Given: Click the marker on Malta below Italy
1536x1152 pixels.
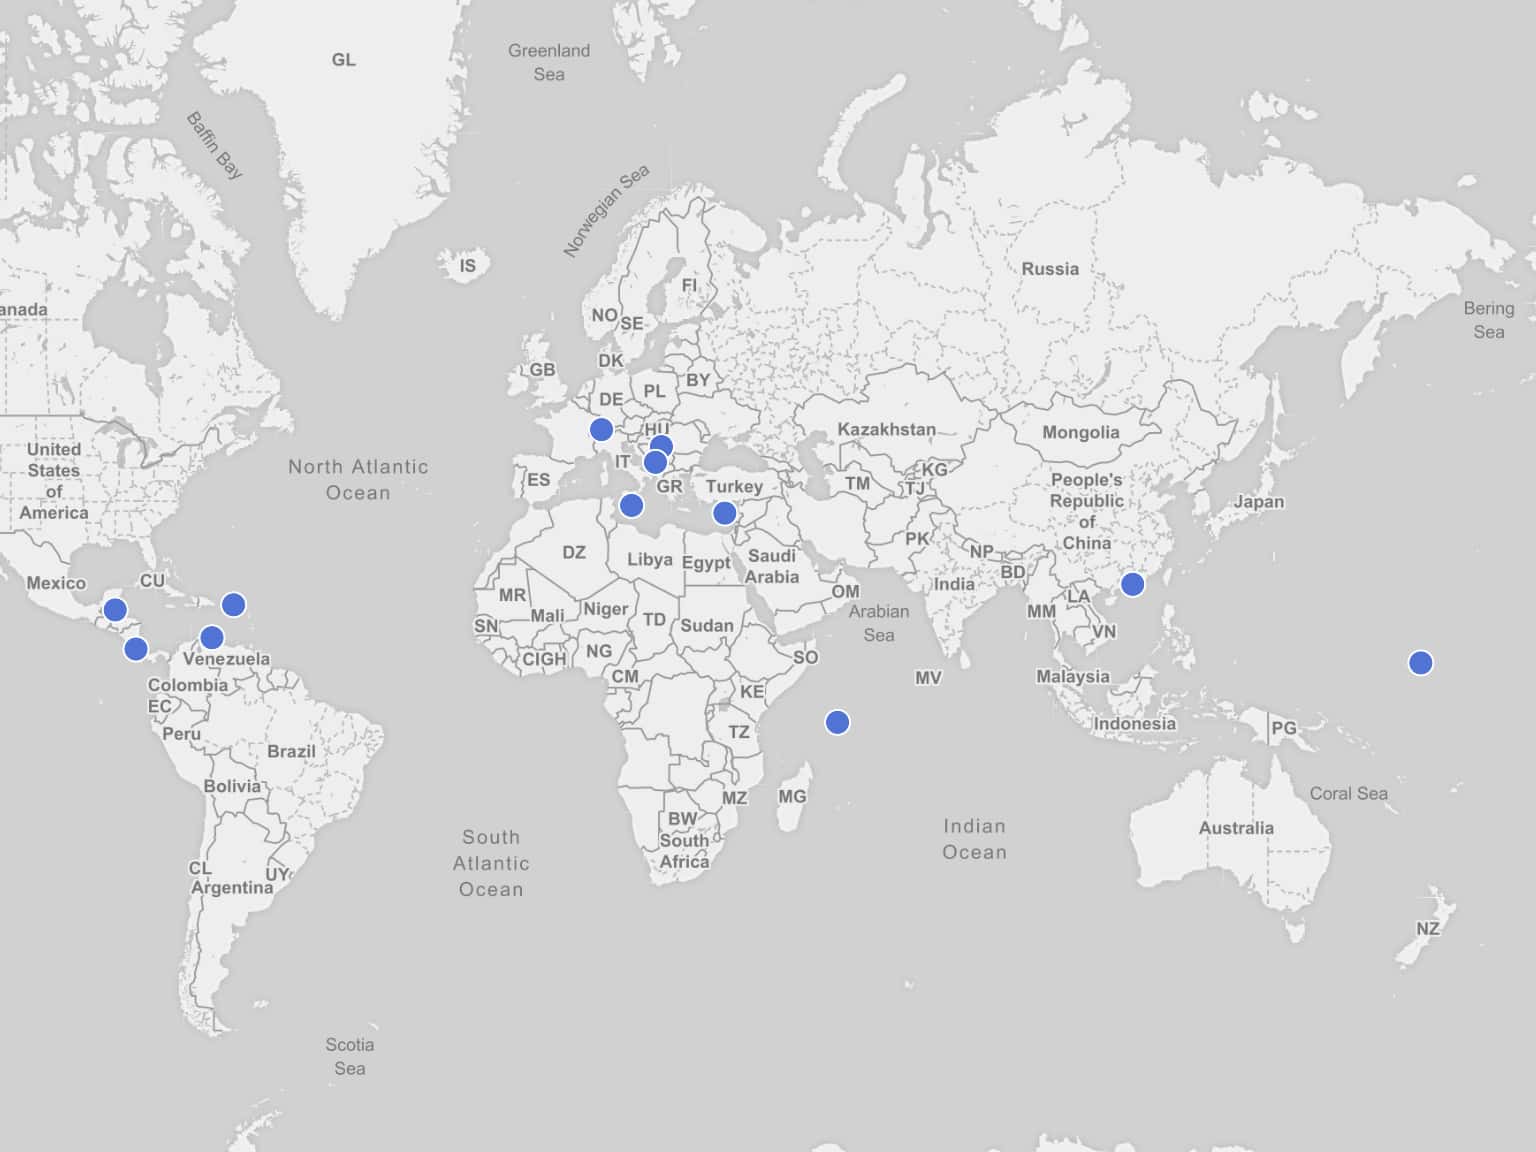Looking at the screenshot, I should click(631, 505).
